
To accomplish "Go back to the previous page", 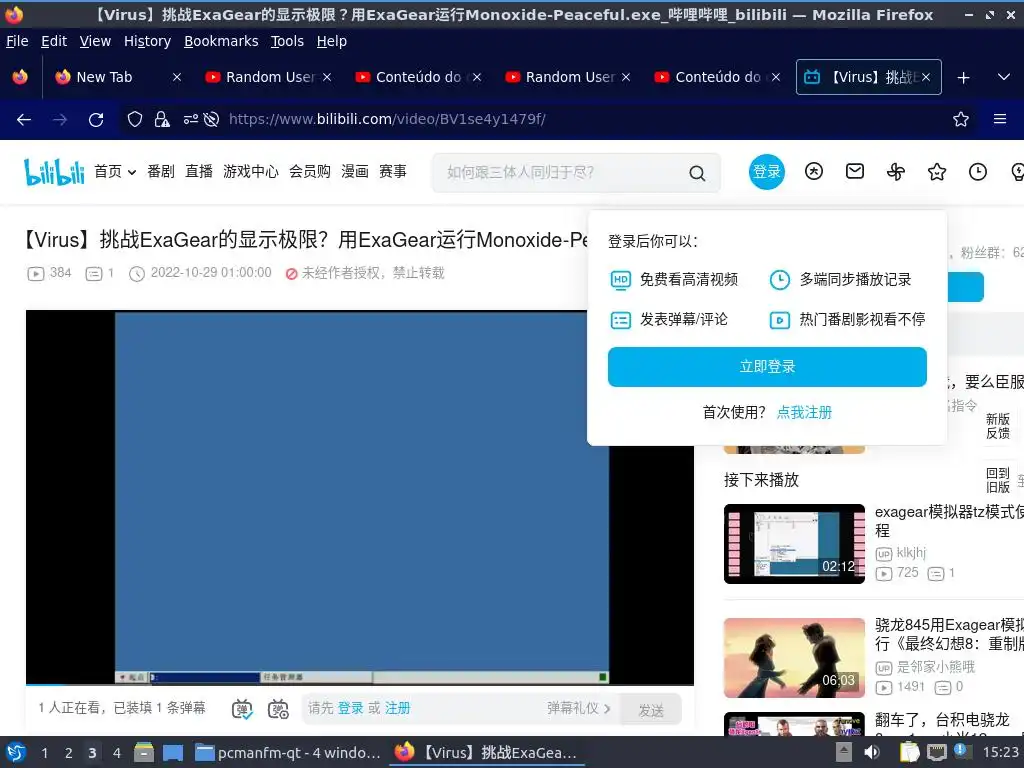I will 24,120.
